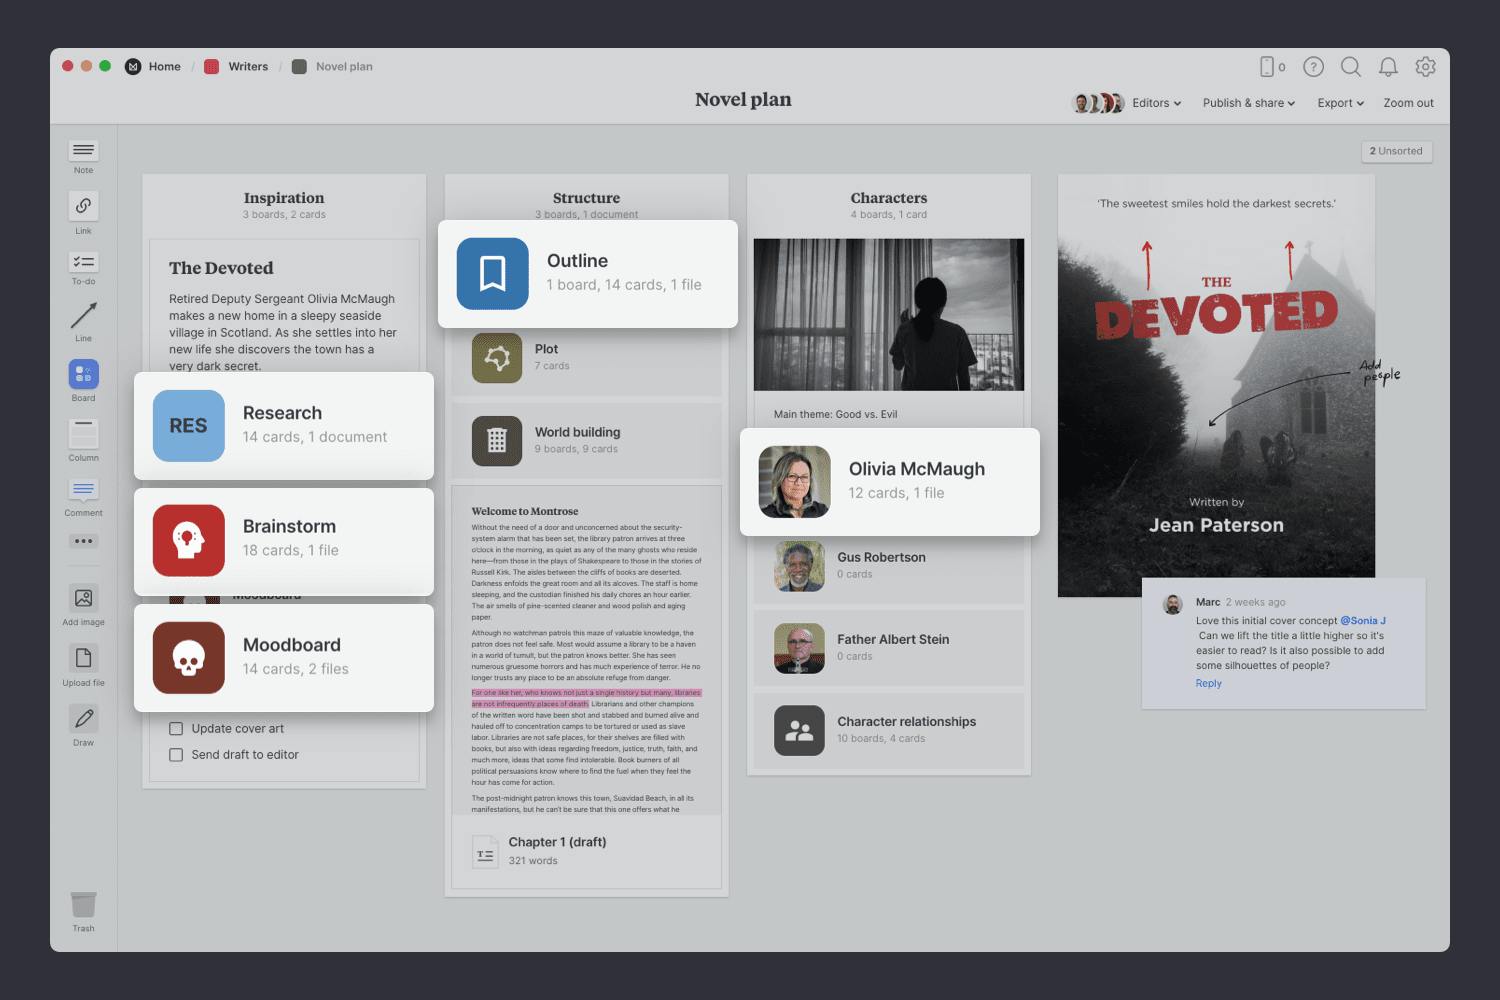
Task: Check the Update cover art task
Action: [176, 728]
